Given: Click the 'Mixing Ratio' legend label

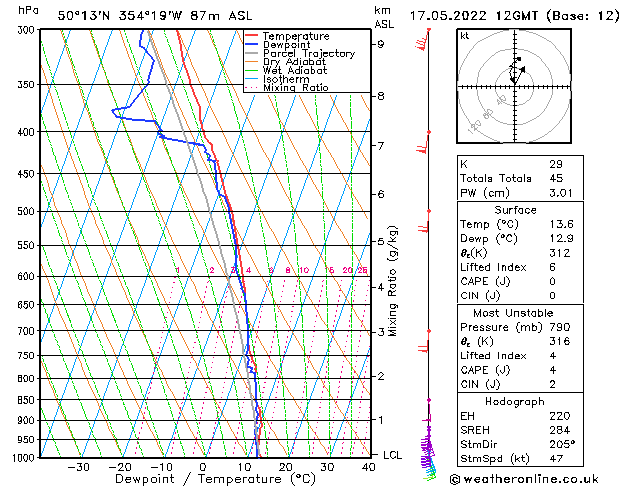Looking at the screenshot, I should click(296, 87).
